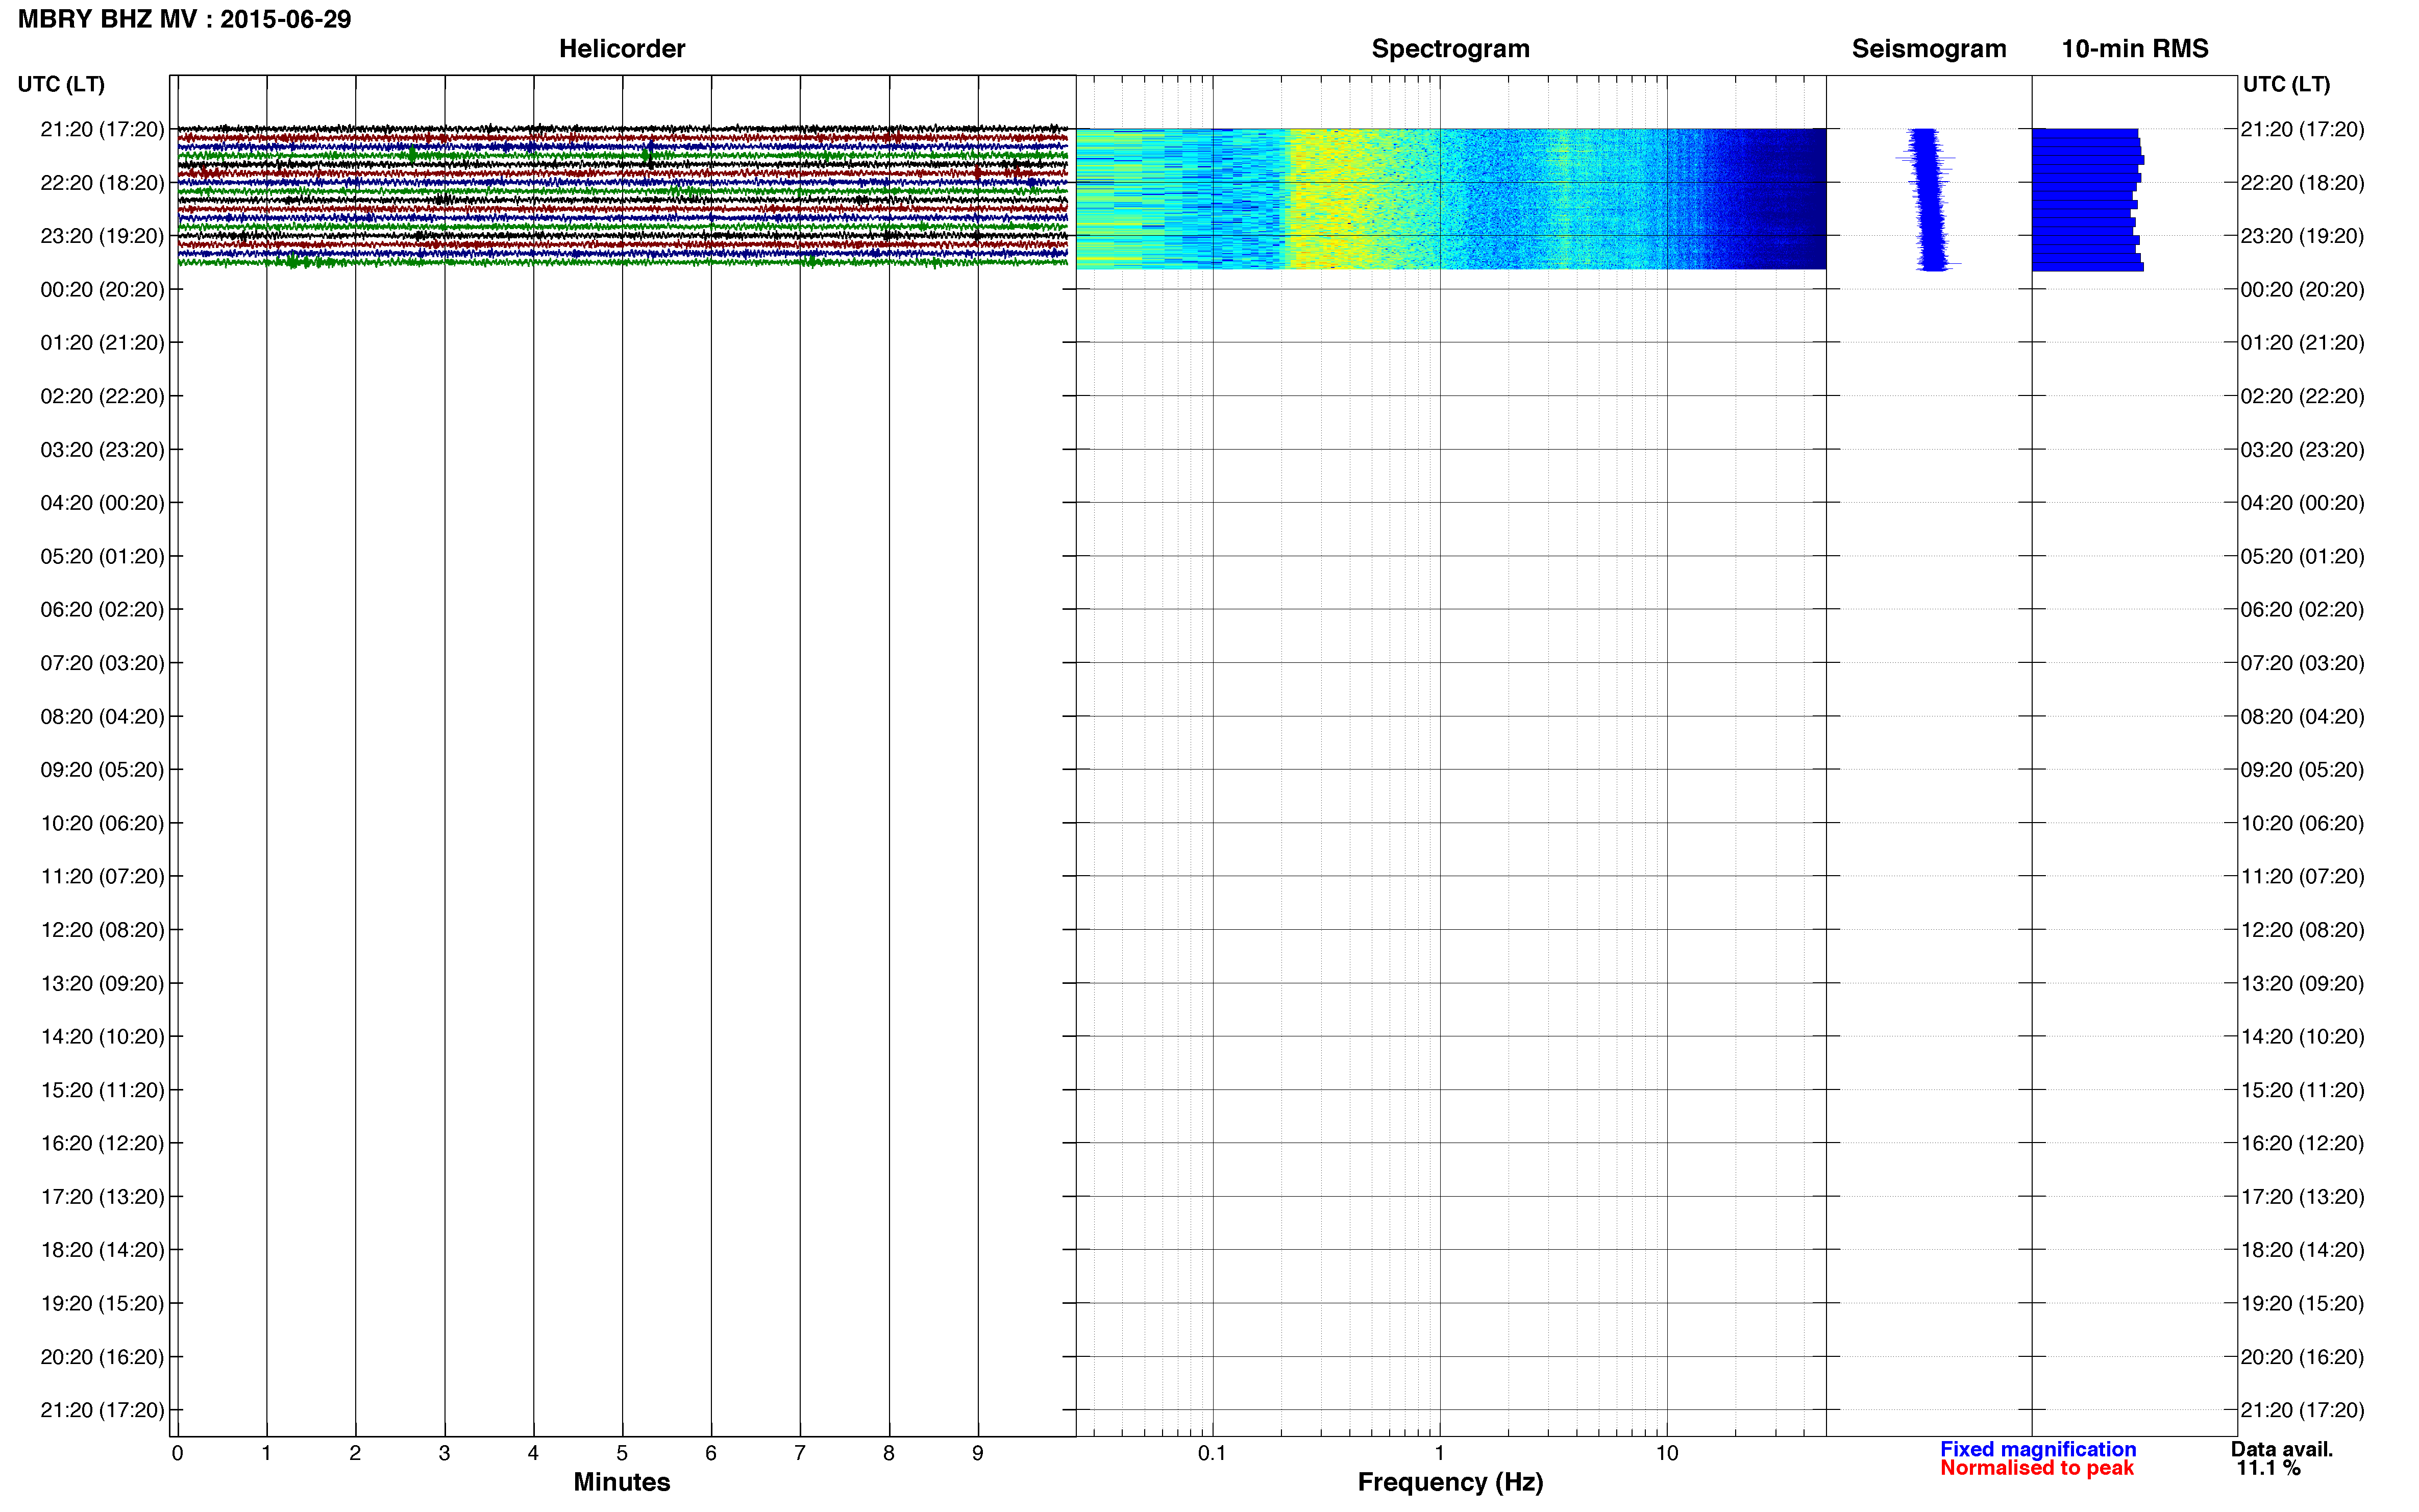Click the last 21:20 (17:20) label on RMS axis

point(2302,1410)
